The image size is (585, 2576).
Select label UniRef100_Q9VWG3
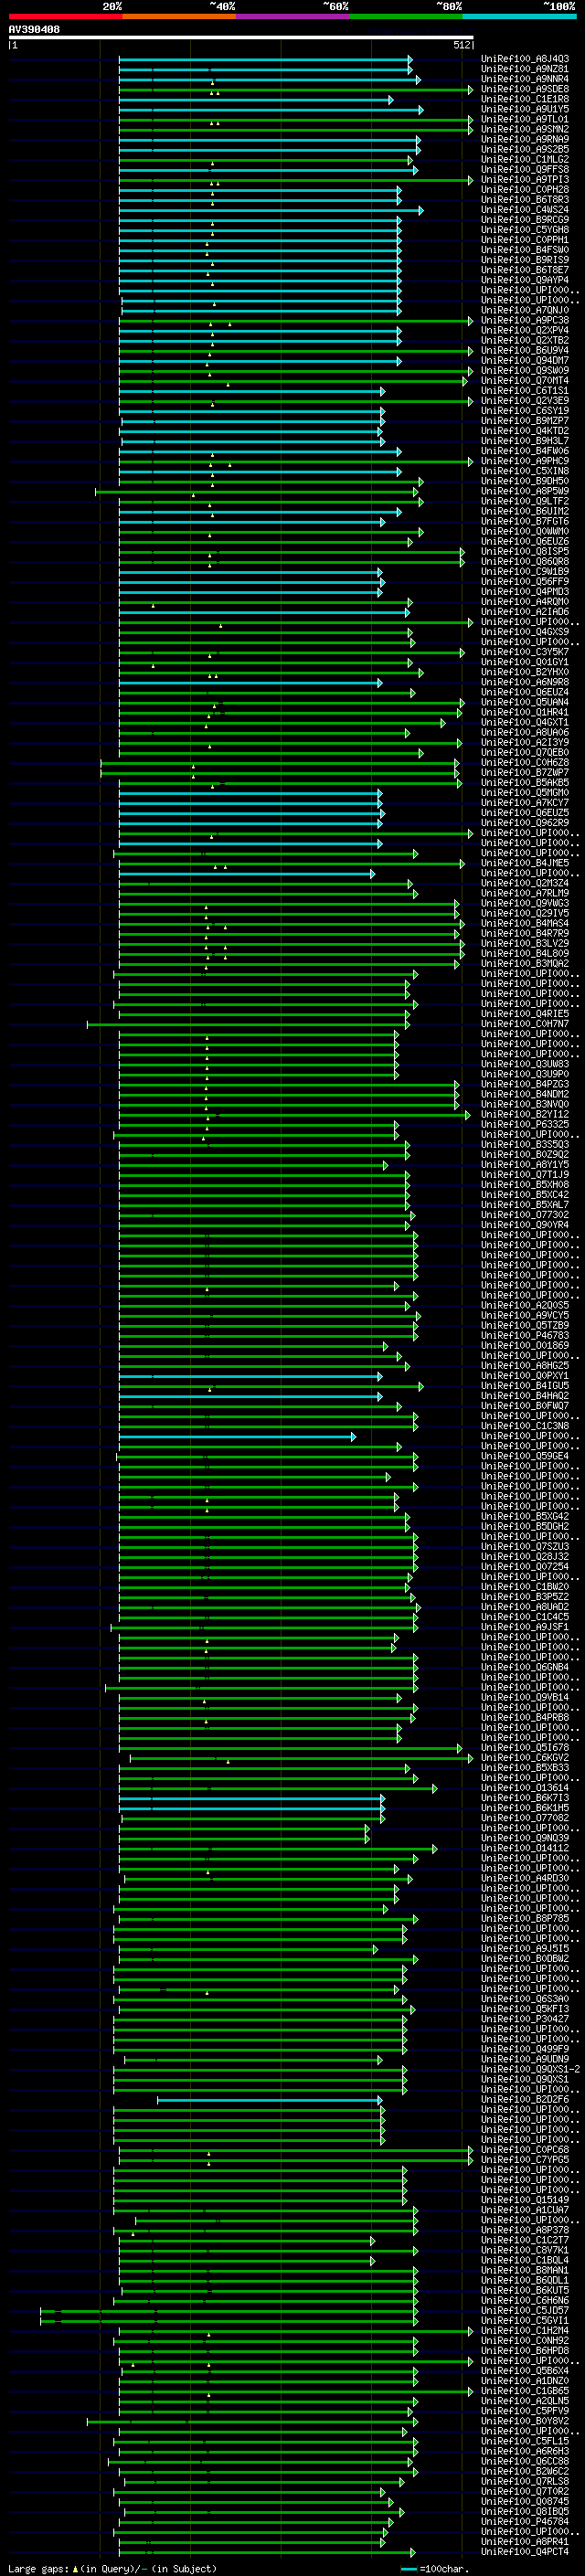click(x=525, y=903)
